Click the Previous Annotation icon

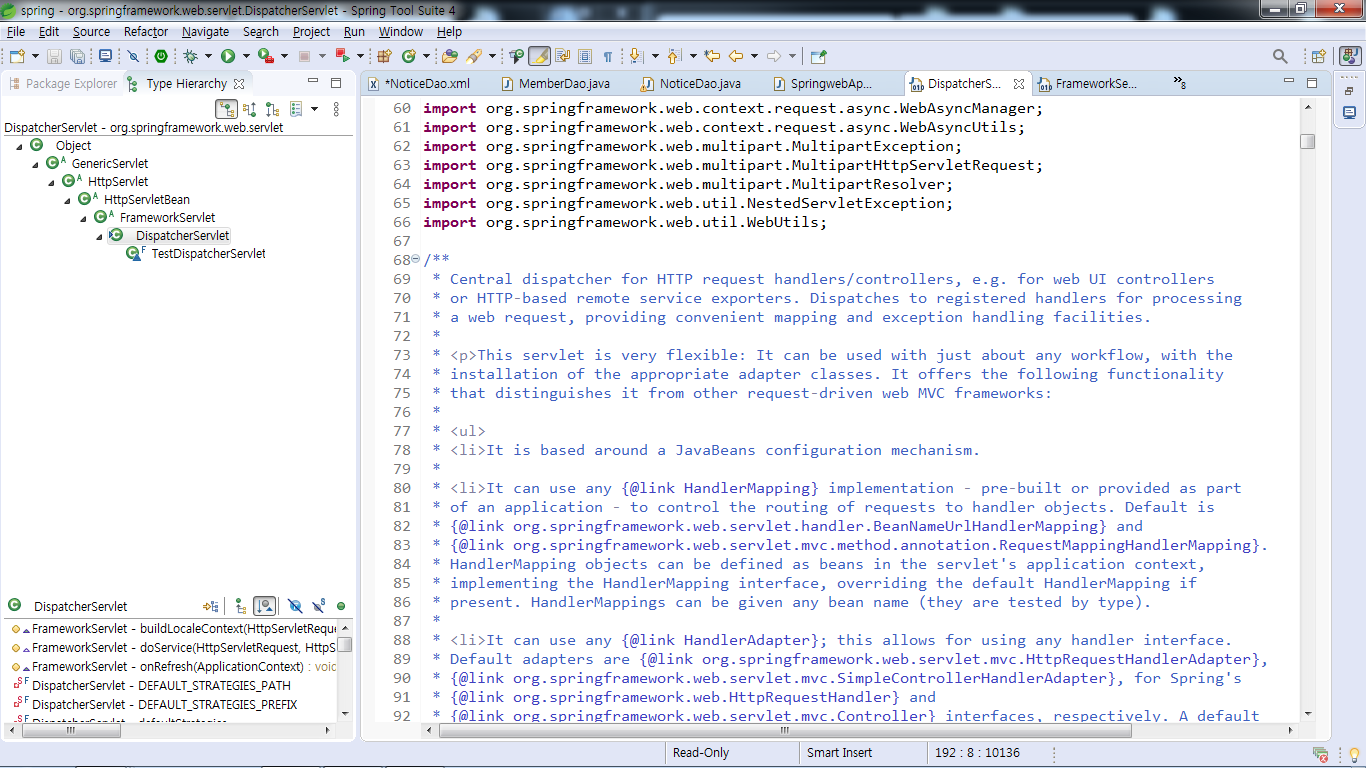673,56
